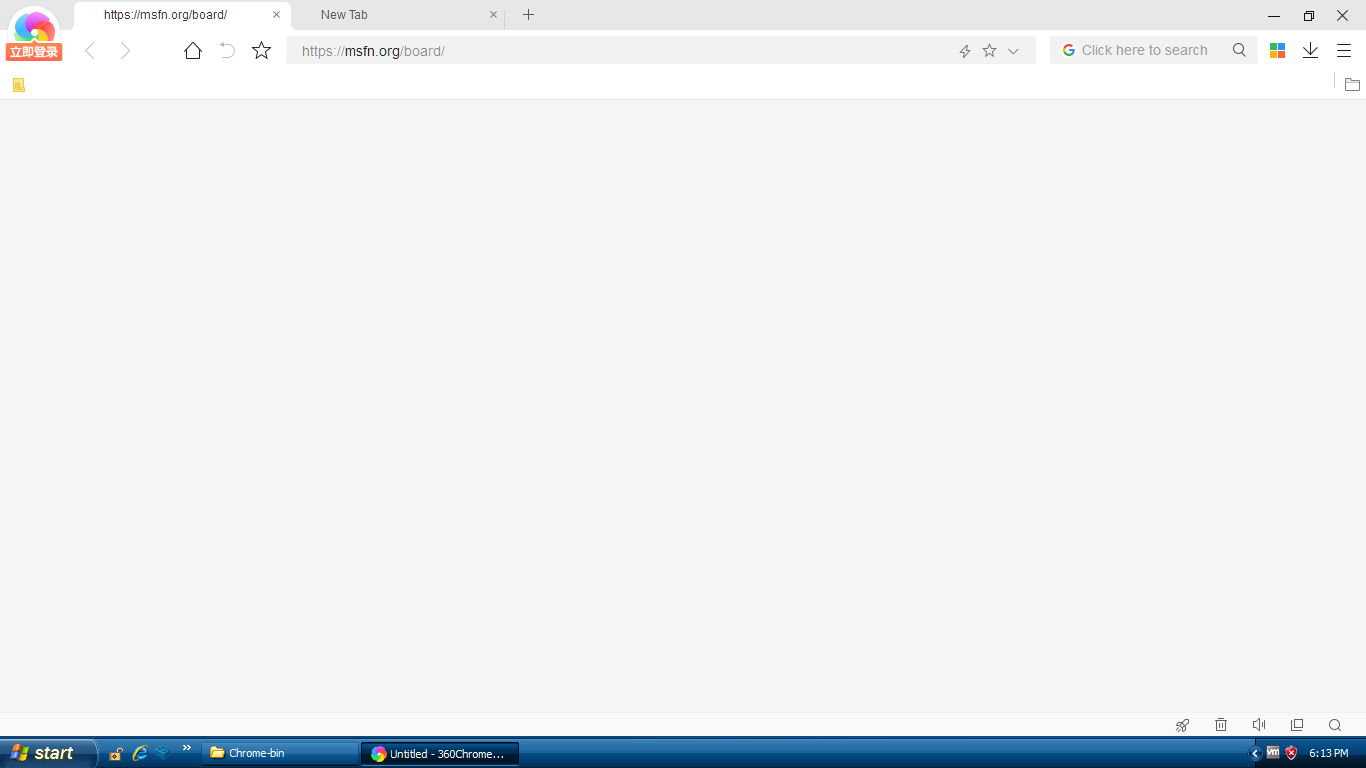This screenshot has height=768, width=1366.
Task: Open the bookmarks folder icon at right
Action: point(1352,85)
